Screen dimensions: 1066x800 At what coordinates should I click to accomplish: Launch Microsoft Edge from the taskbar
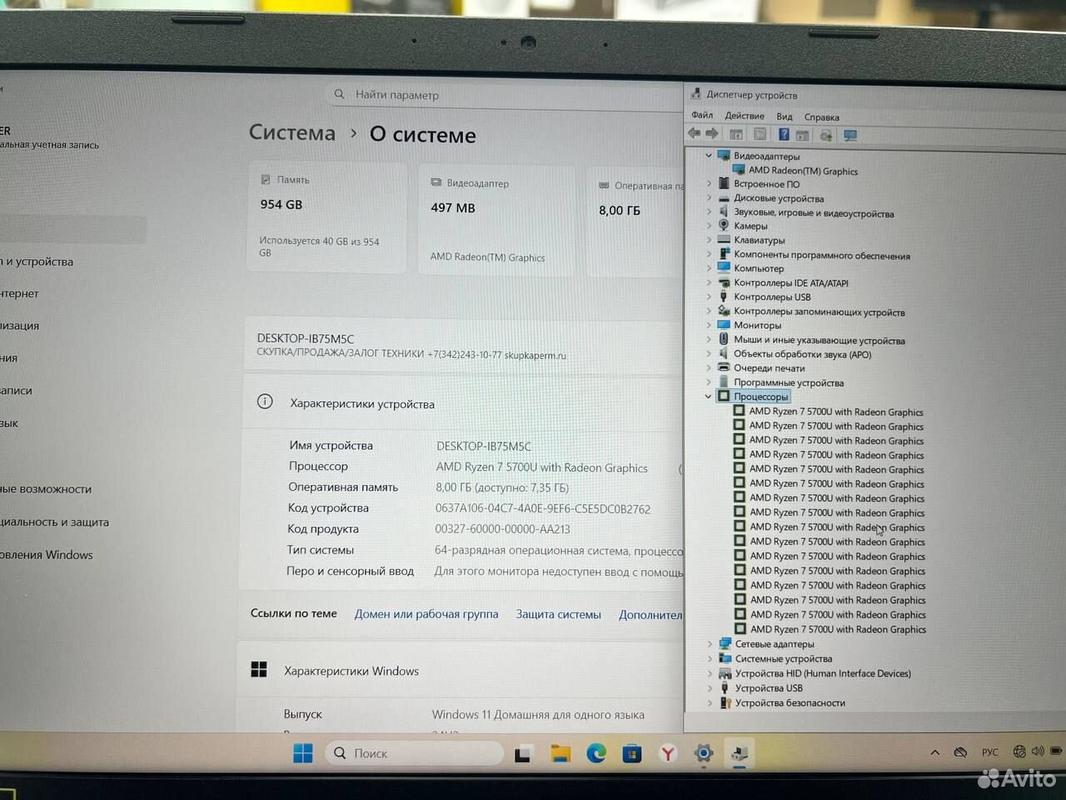pos(596,754)
